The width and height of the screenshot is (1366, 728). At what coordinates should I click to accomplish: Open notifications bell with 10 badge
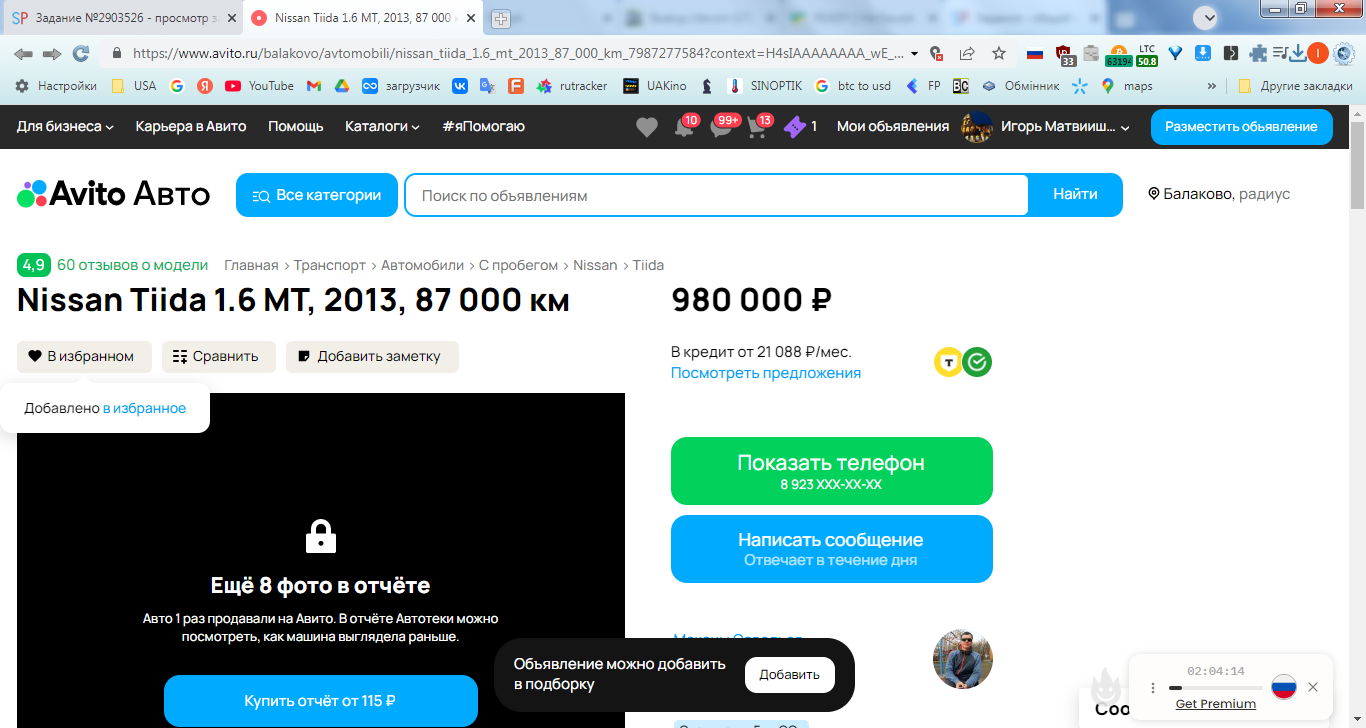684,127
